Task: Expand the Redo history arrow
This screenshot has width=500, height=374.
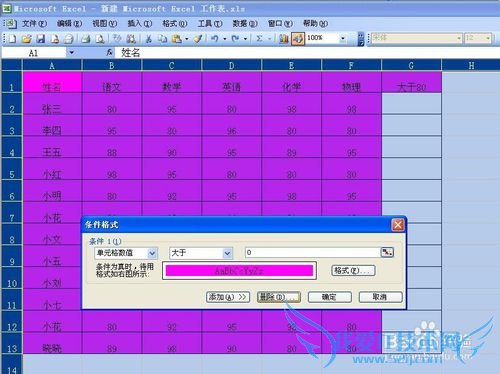Action: [x=245, y=39]
